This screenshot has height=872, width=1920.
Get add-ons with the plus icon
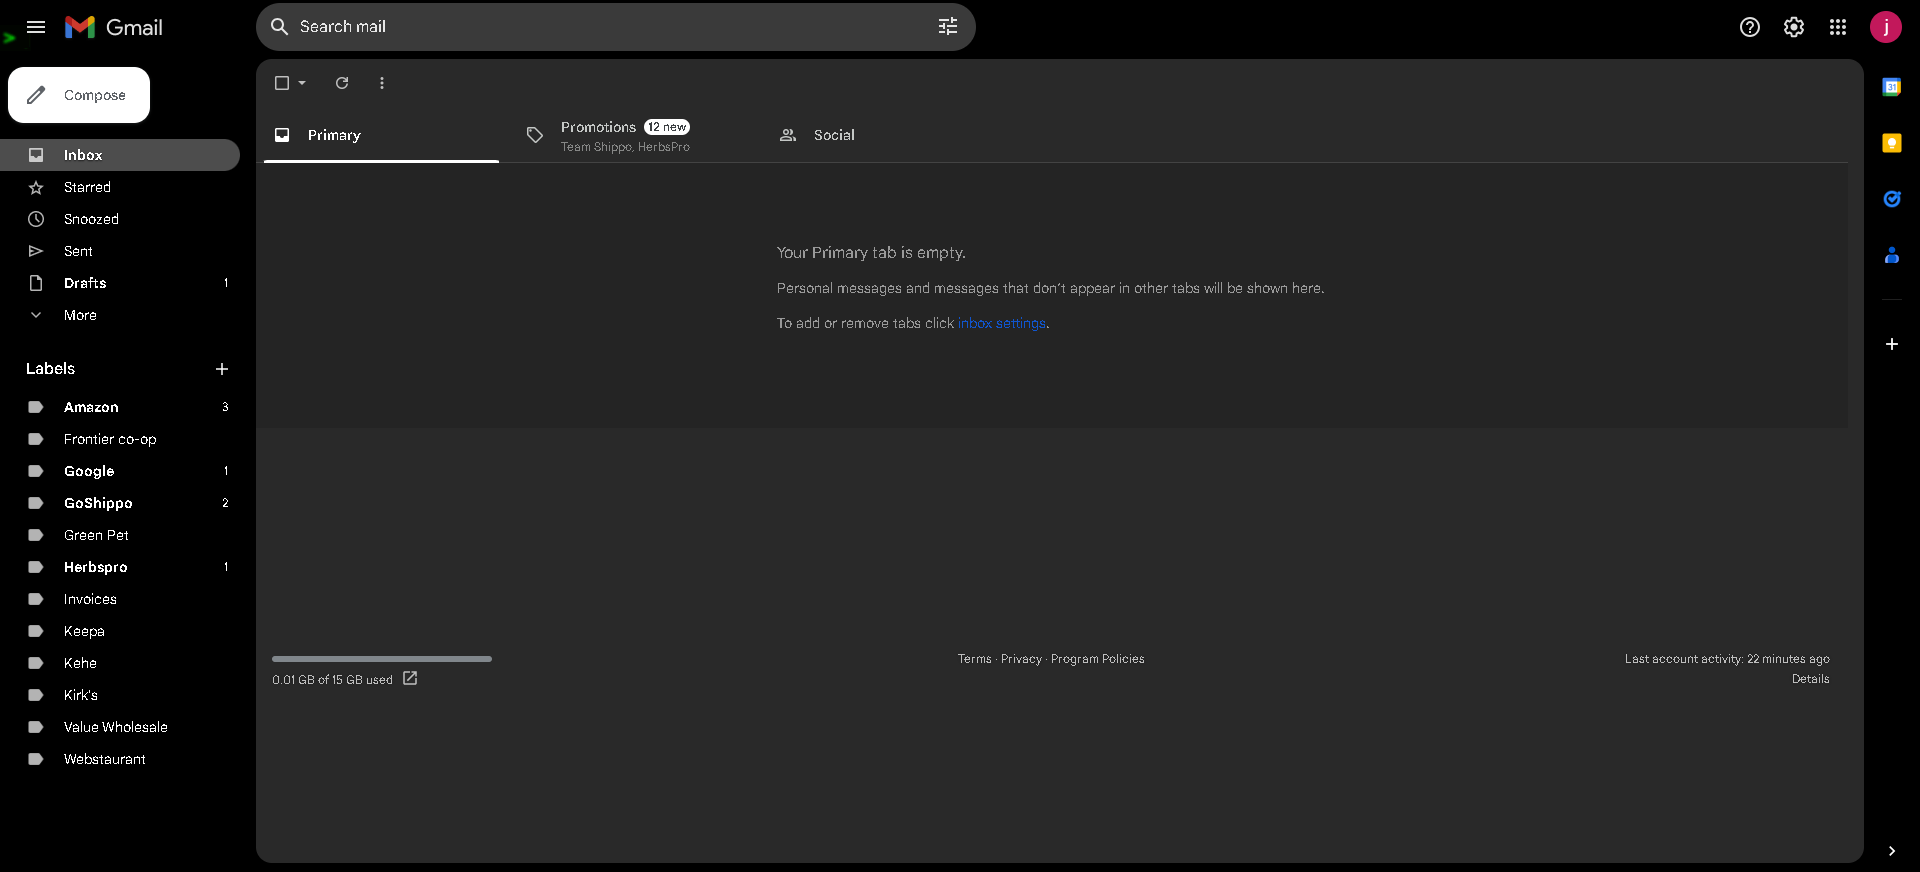[x=1892, y=344]
